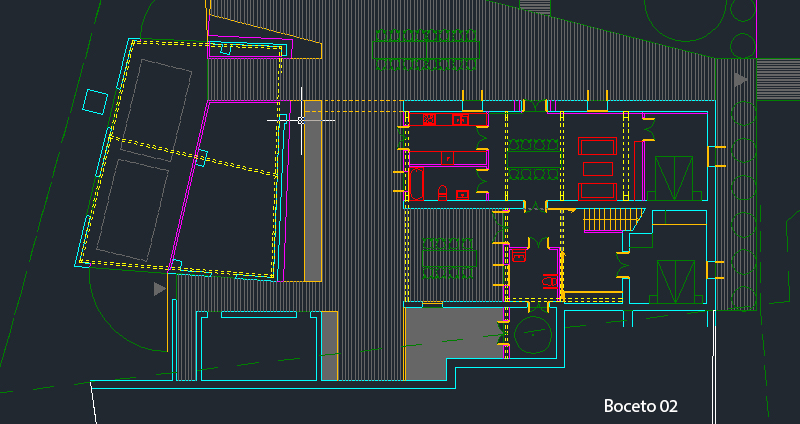Pick the small cyan square outside left building
Image resolution: width=800 pixels, height=424 pixels.
[x=95, y=101]
